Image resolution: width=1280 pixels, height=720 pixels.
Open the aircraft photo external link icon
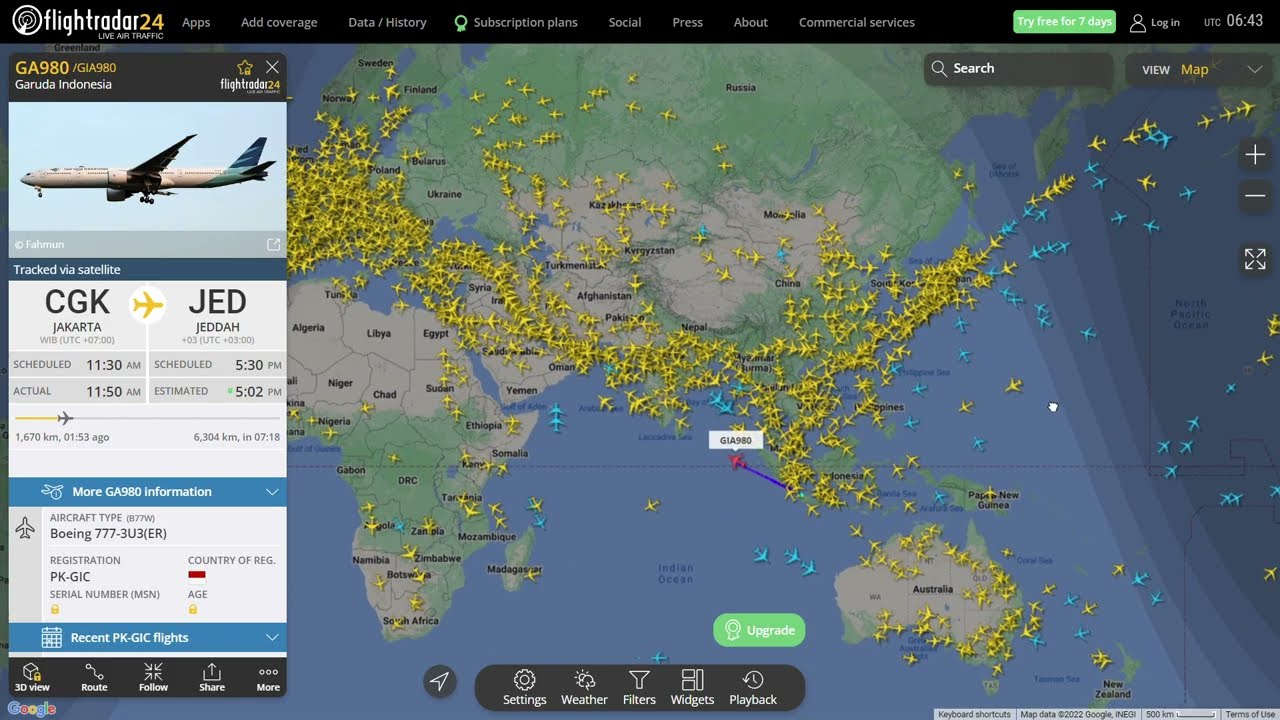[x=273, y=244]
